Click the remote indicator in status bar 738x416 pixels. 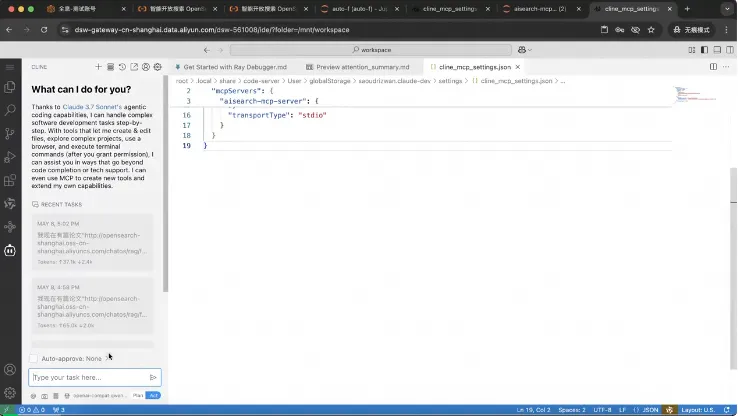point(7,410)
